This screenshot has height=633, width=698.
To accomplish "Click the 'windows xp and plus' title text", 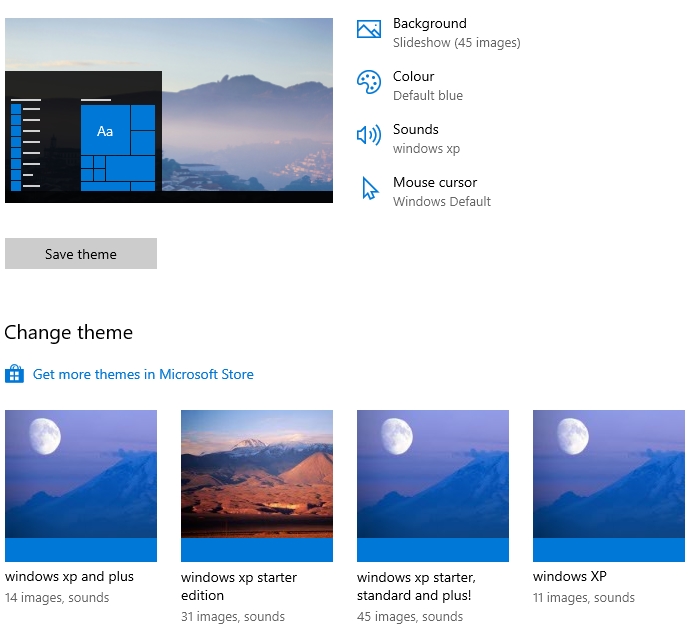I will click(x=69, y=576).
